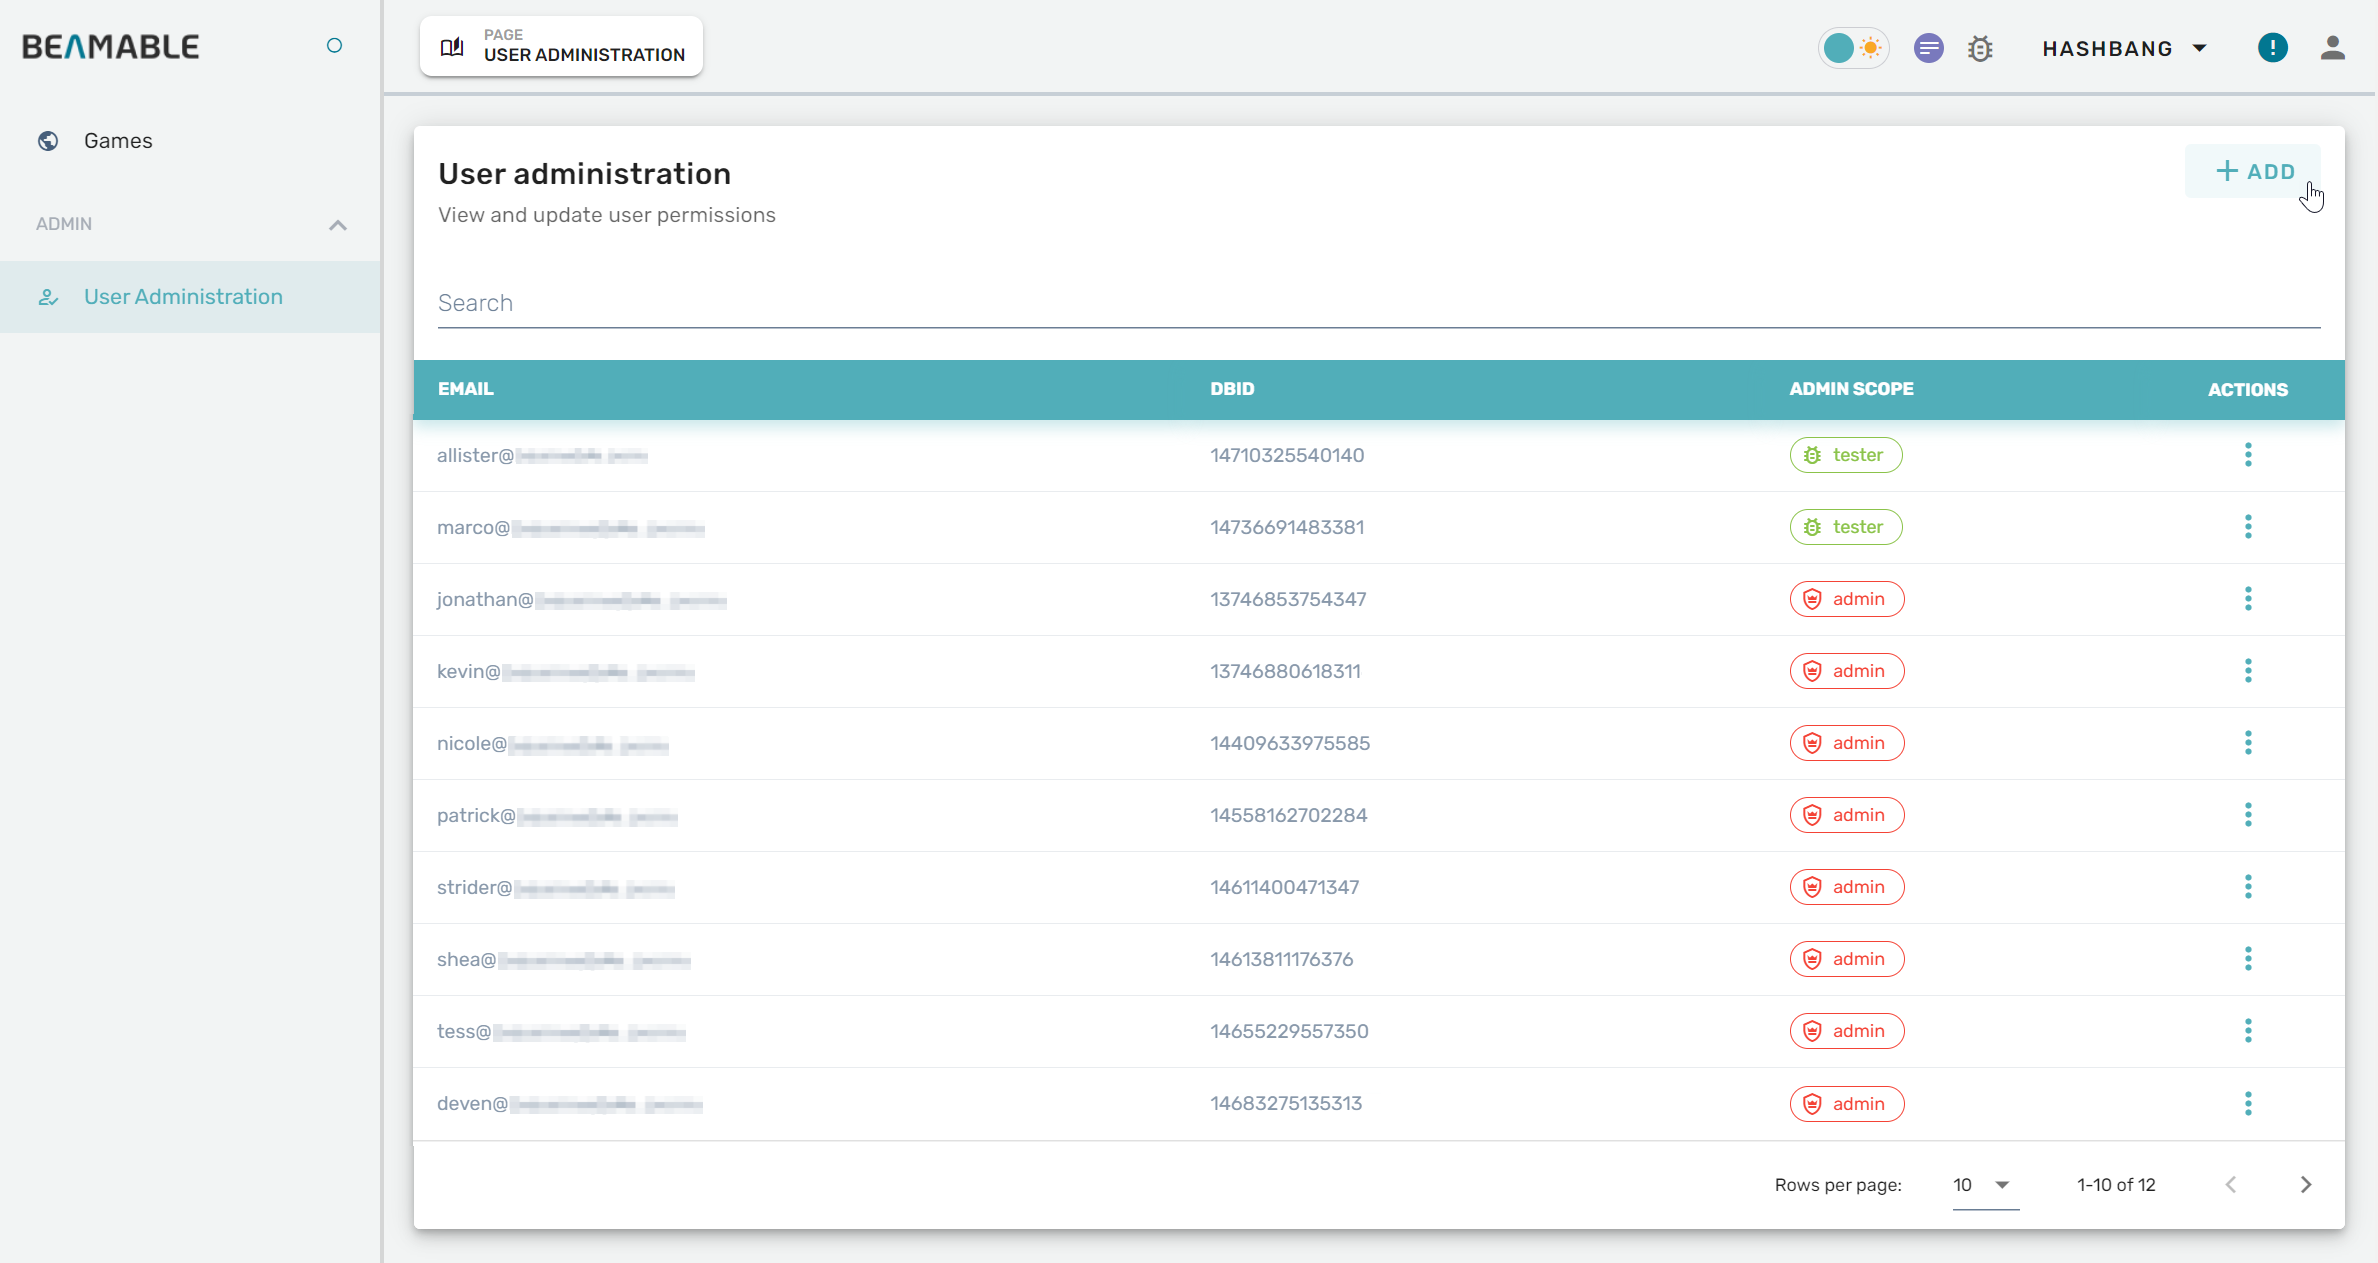The height and width of the screenshot is (1263, 2378).
Task: Open actions menu for deven's row
Action: click(2247, 1104)
